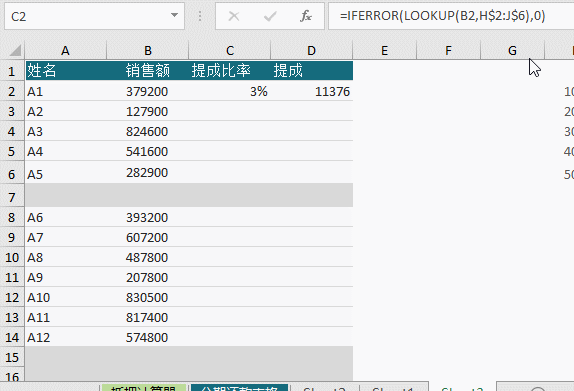
Task: Click the name cell A2
Action: tap(66, 111)
